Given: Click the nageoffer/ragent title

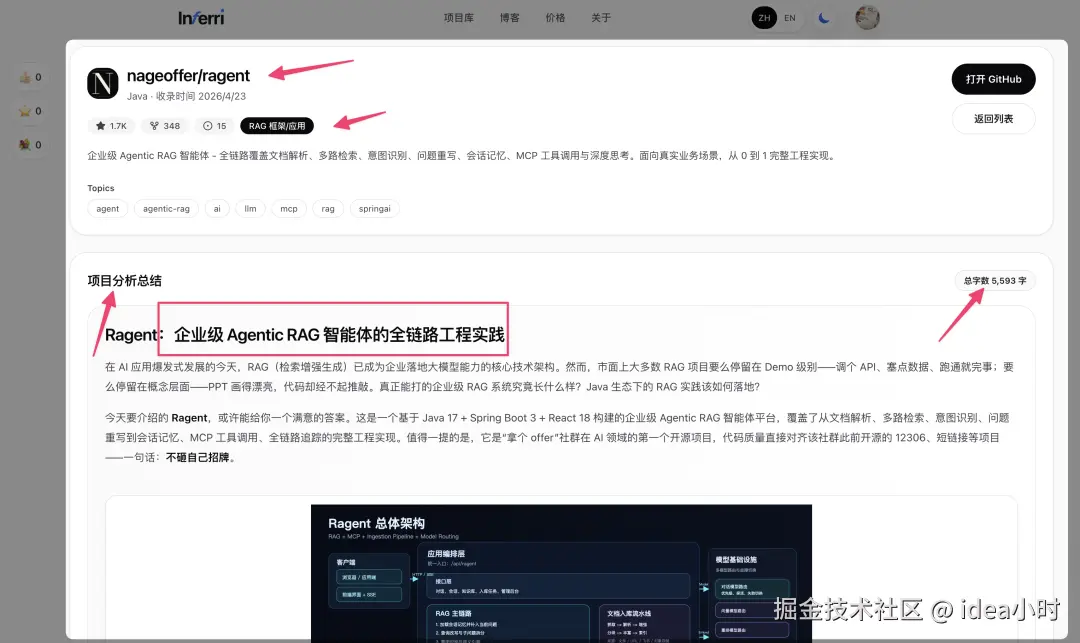Looking at the screenshot, I should click(x=188, y=76).
